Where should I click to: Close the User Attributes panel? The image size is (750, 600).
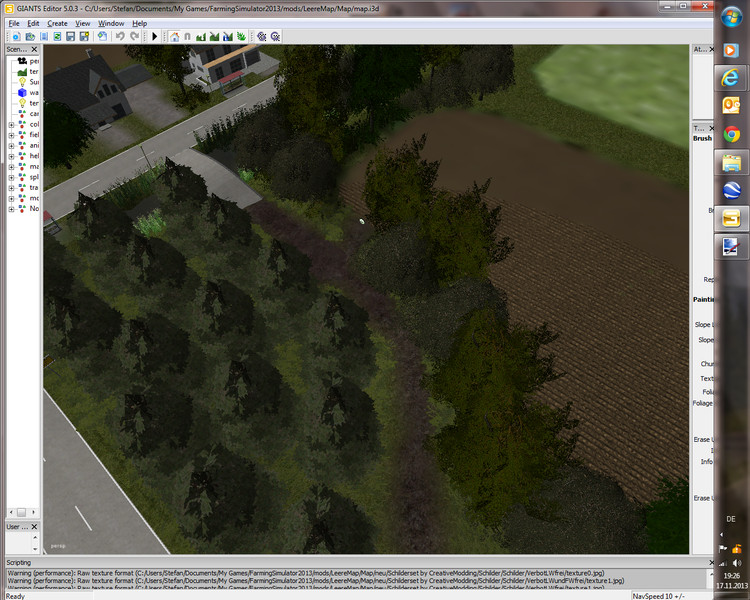click(x=34, y=526)
